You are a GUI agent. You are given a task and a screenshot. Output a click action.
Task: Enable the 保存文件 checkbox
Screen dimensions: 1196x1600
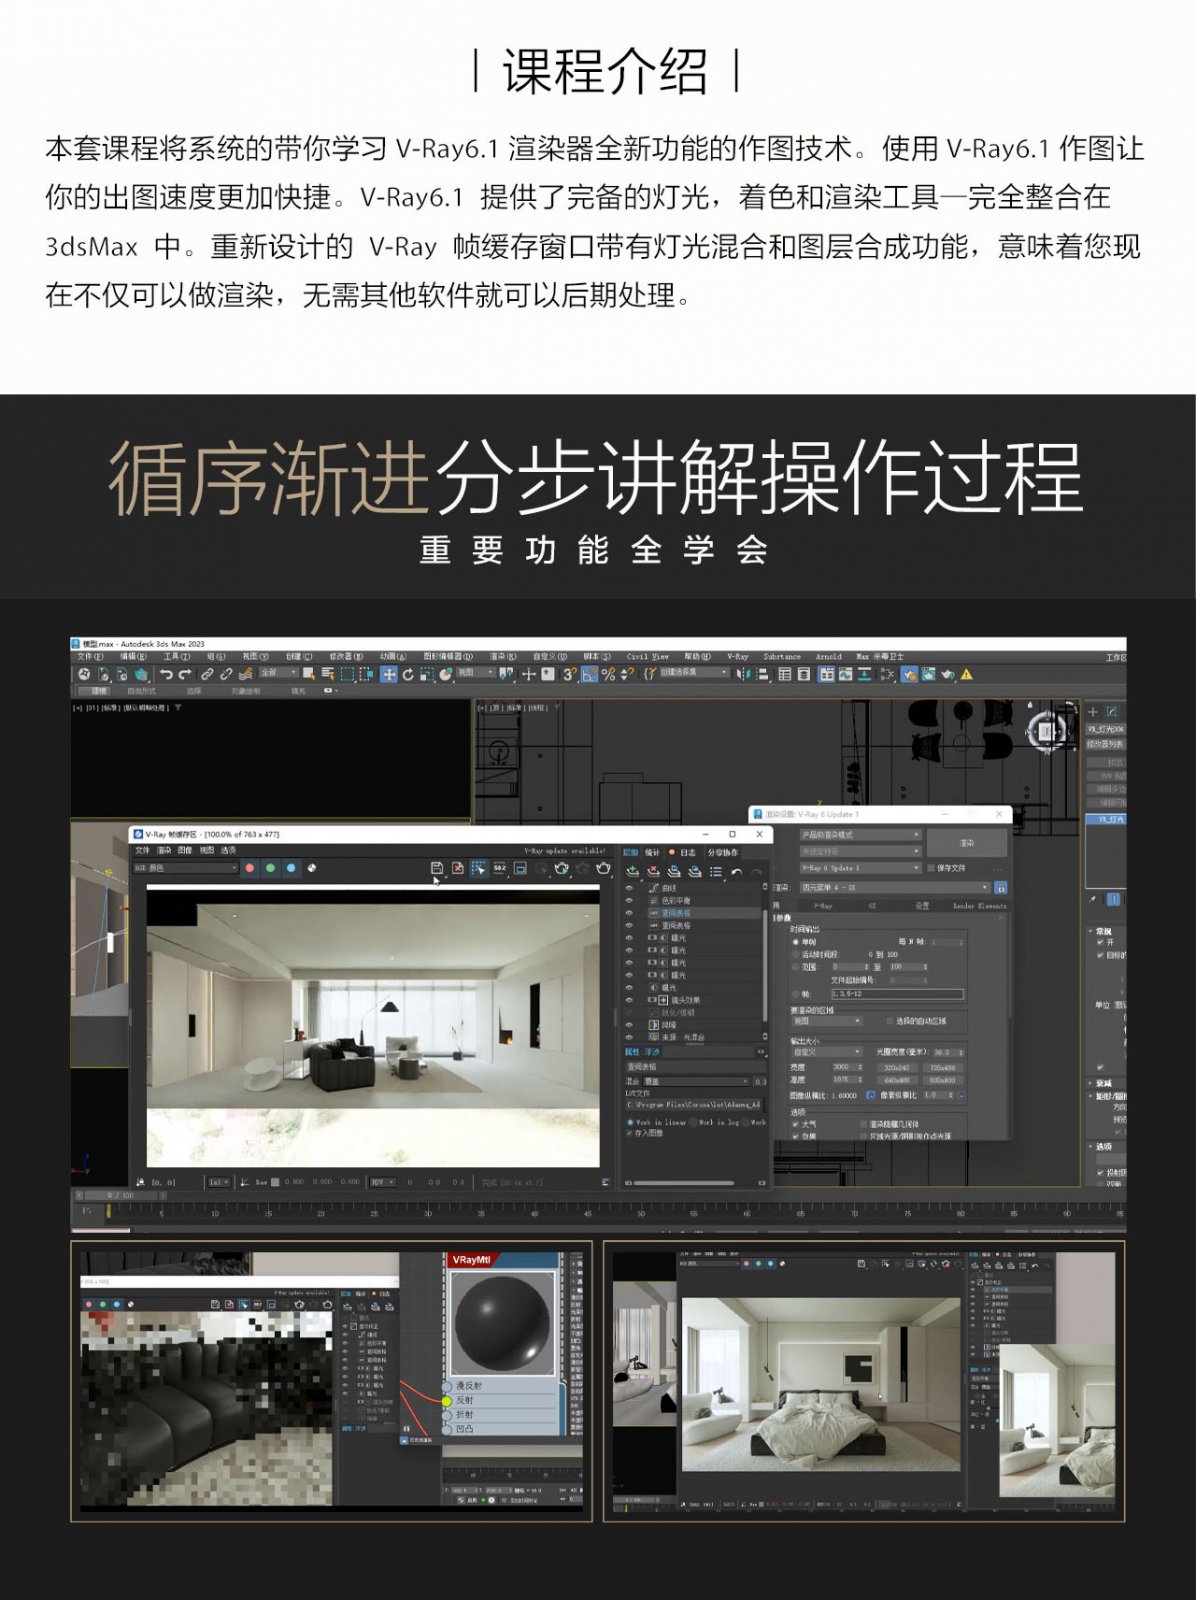932,868
